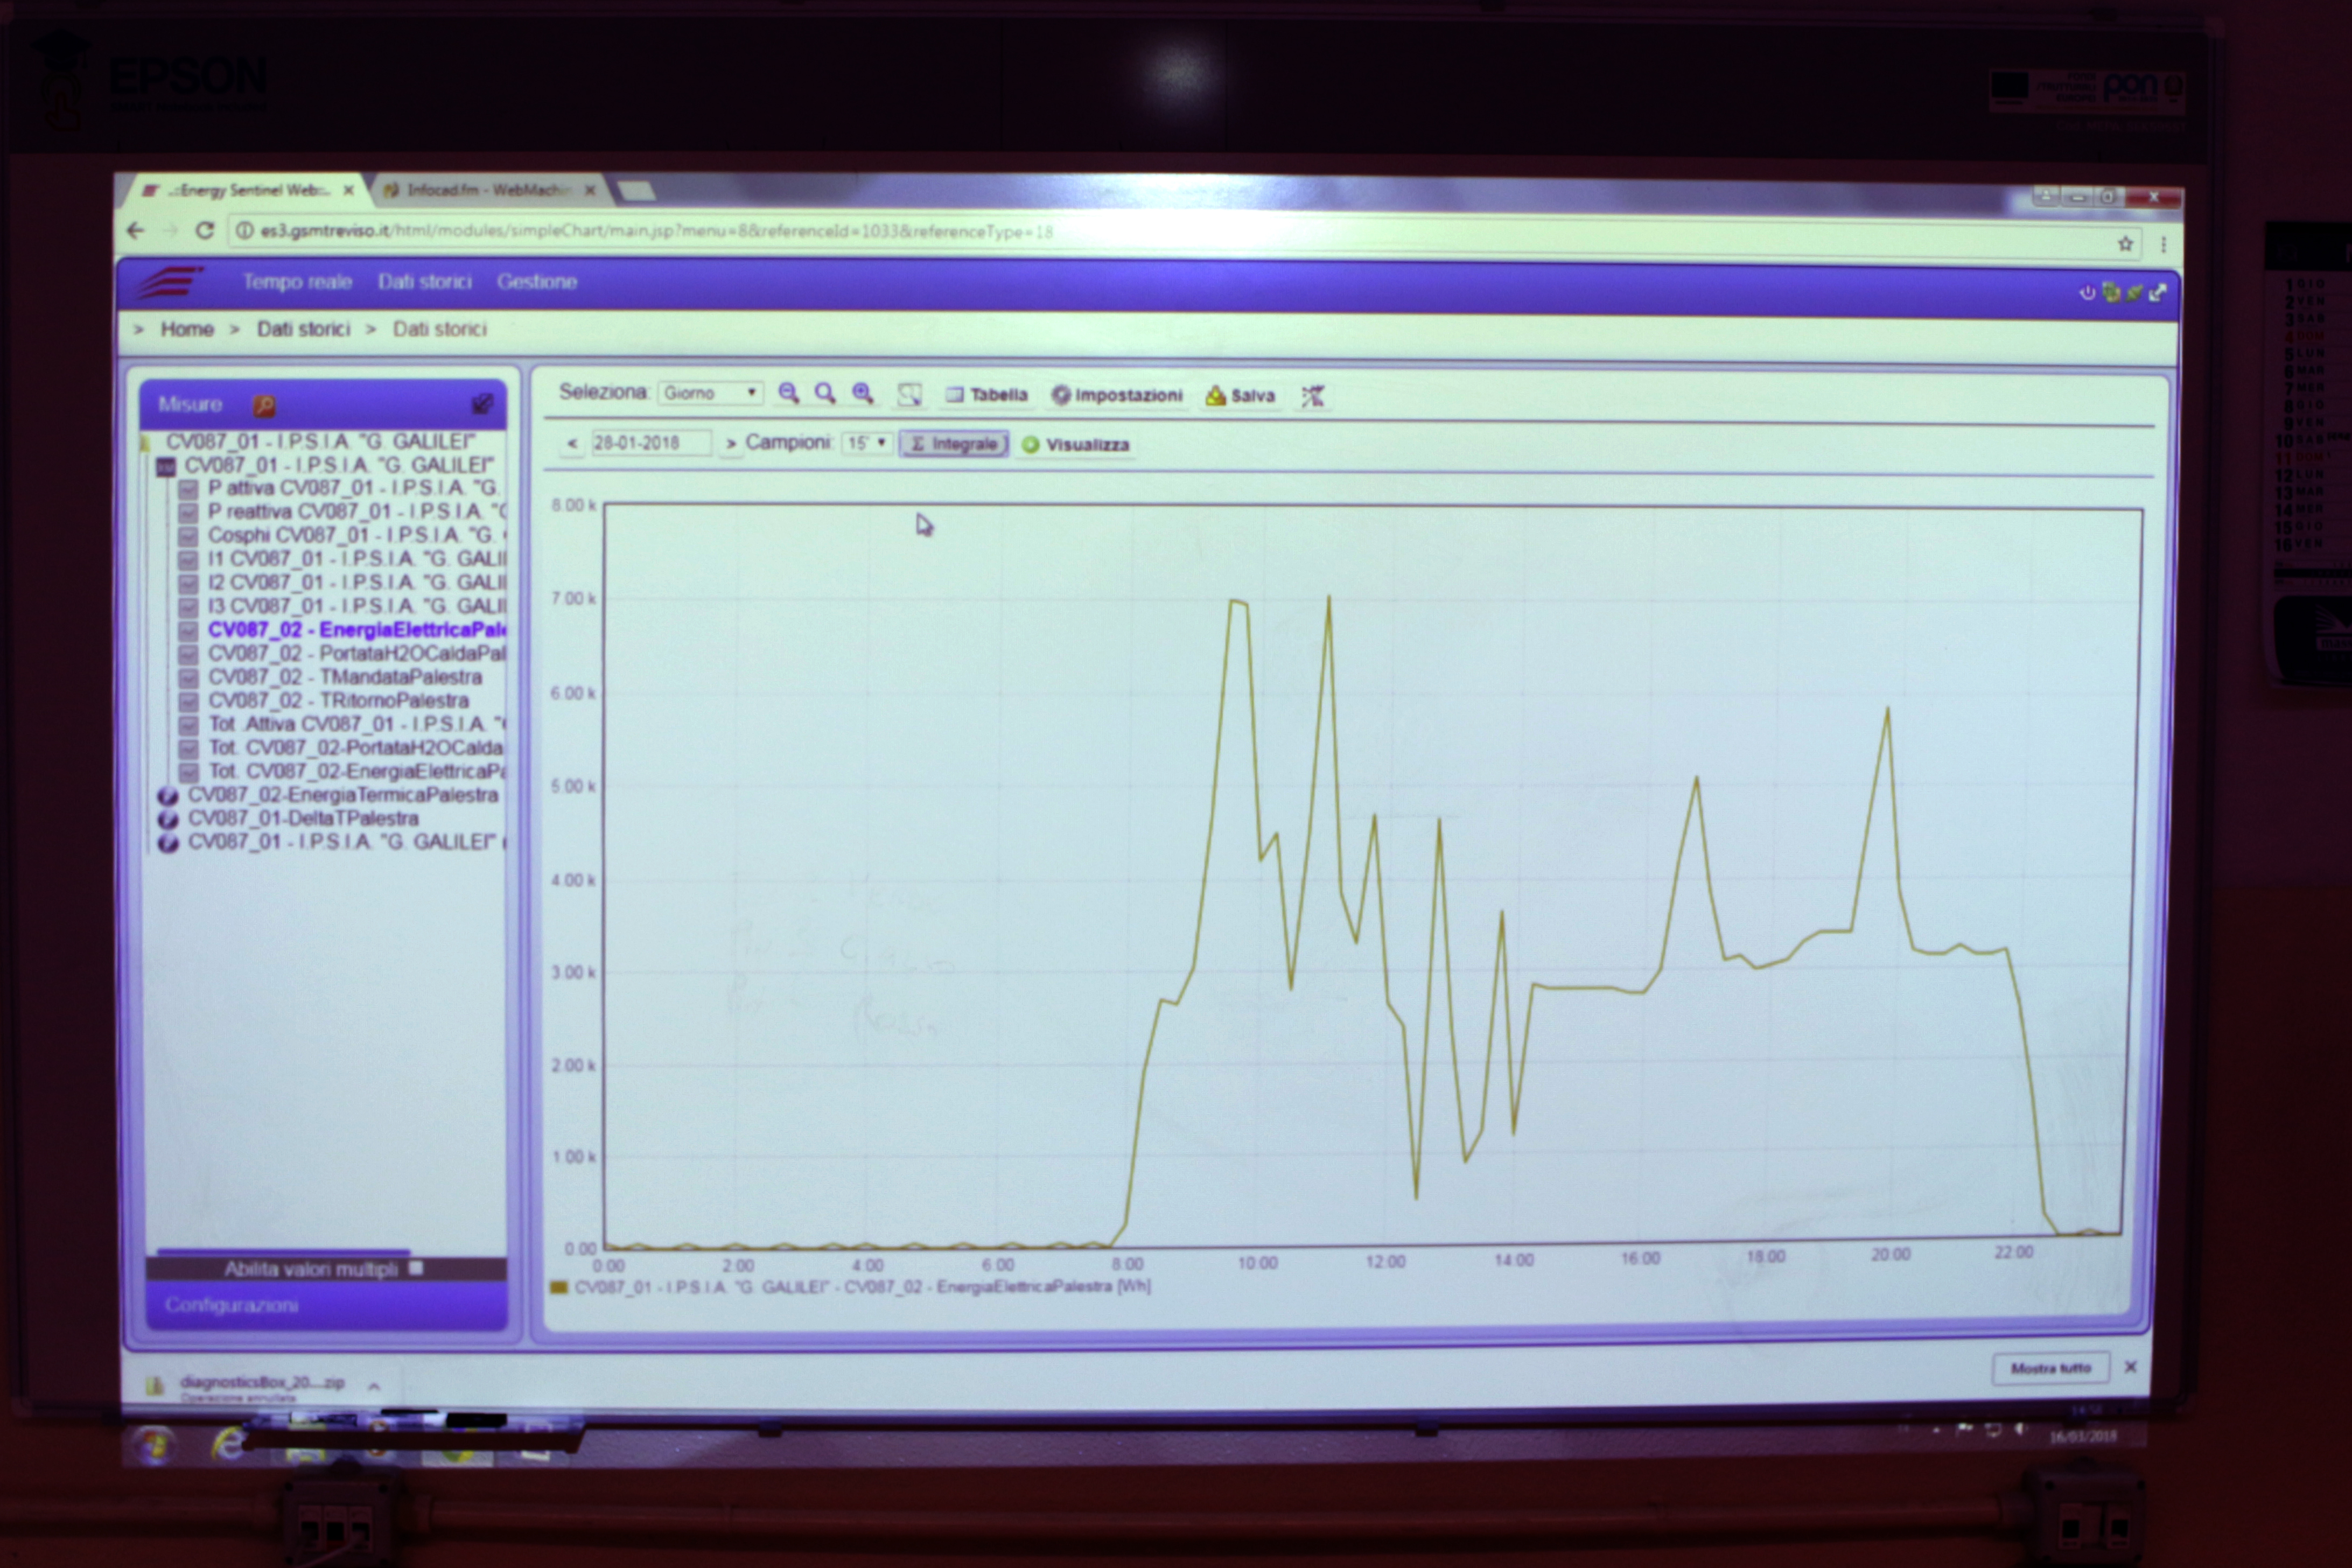The width and height of the screenshot is (2352, 1568).
Task: Click the CV087_01-DeltaTPalestra round icon
Action: click(168, 819)
